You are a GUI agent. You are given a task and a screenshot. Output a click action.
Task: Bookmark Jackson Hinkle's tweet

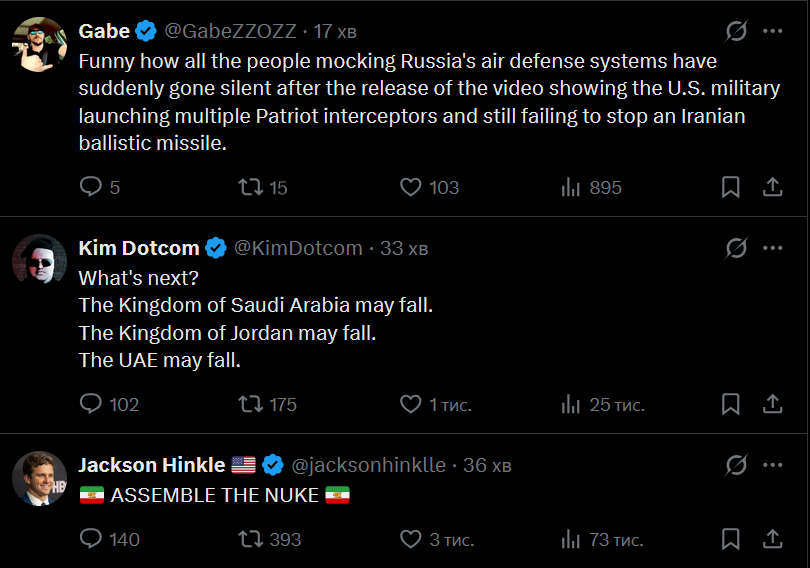click(731, 539)
